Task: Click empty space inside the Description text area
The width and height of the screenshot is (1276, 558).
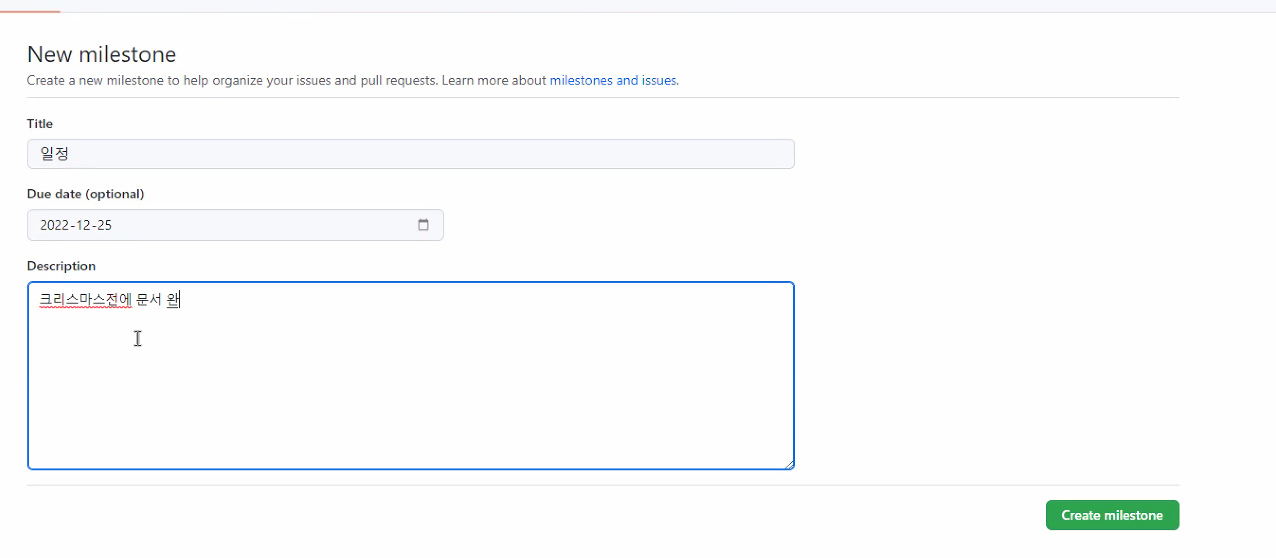Action: click(x=411, y=400)
